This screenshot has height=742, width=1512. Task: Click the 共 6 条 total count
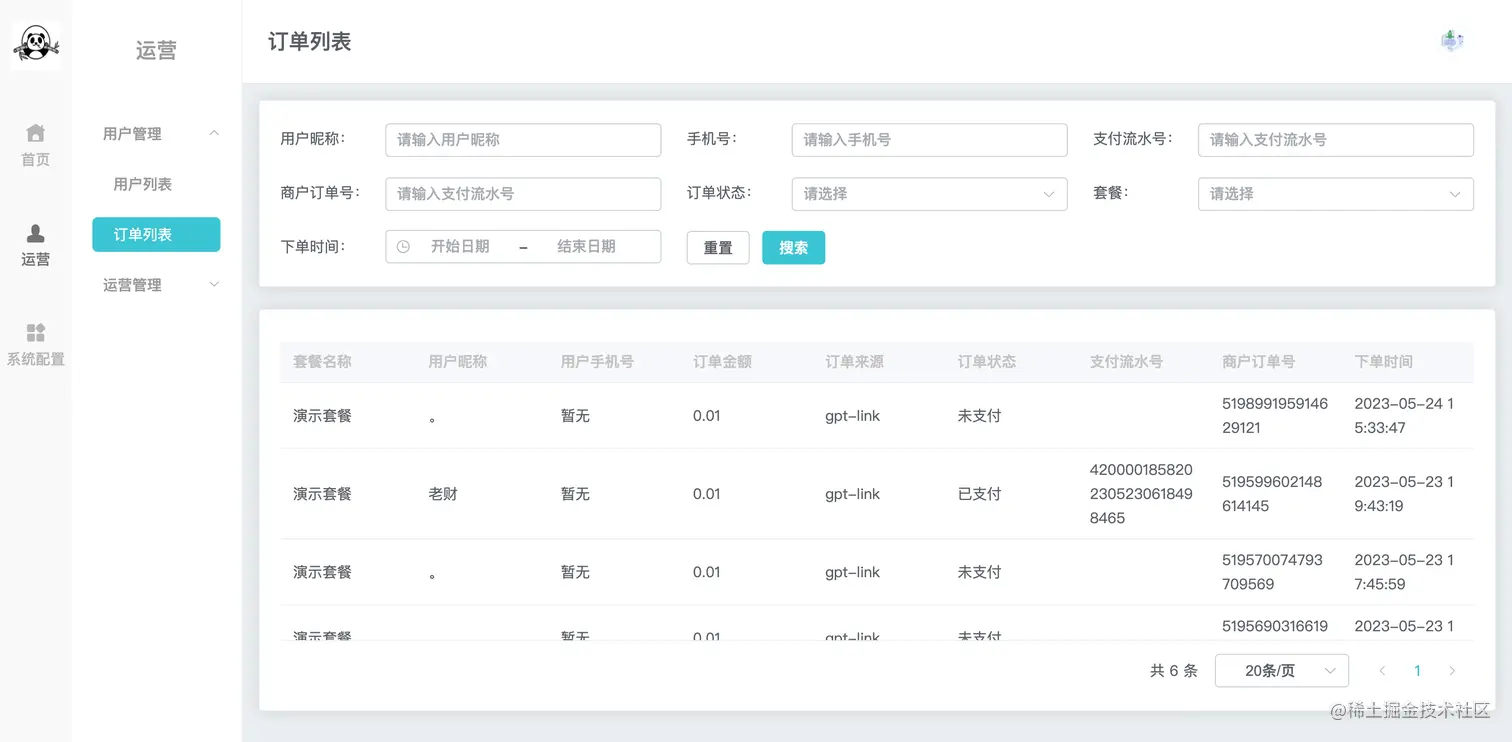pos(1174,671)
